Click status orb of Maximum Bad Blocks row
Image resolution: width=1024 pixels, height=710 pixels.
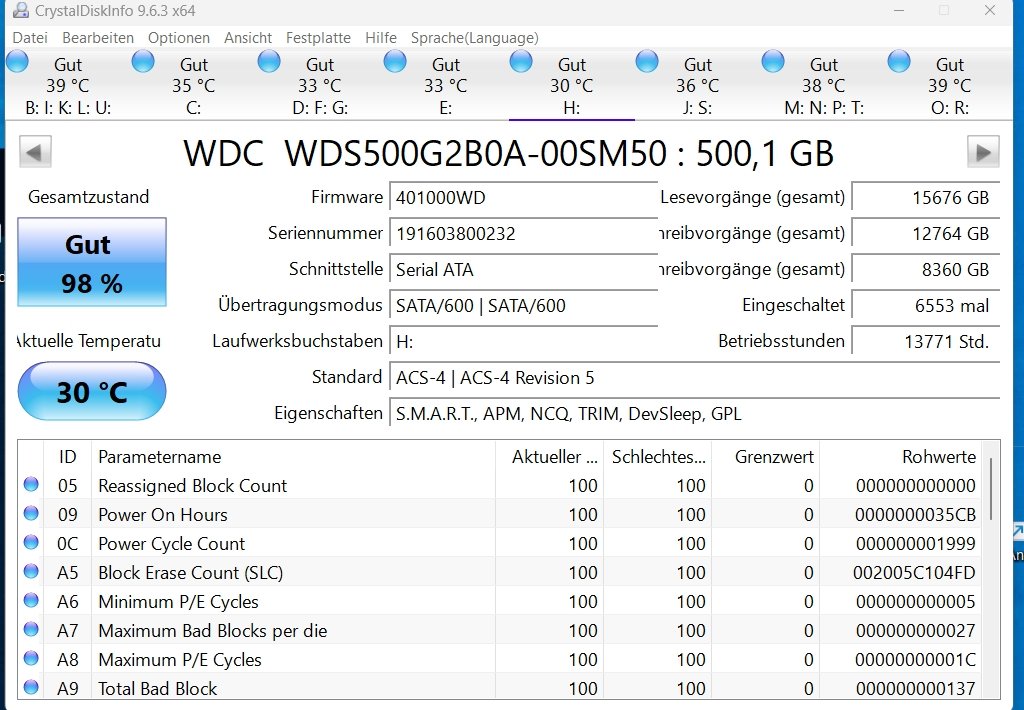pos(31,629)
